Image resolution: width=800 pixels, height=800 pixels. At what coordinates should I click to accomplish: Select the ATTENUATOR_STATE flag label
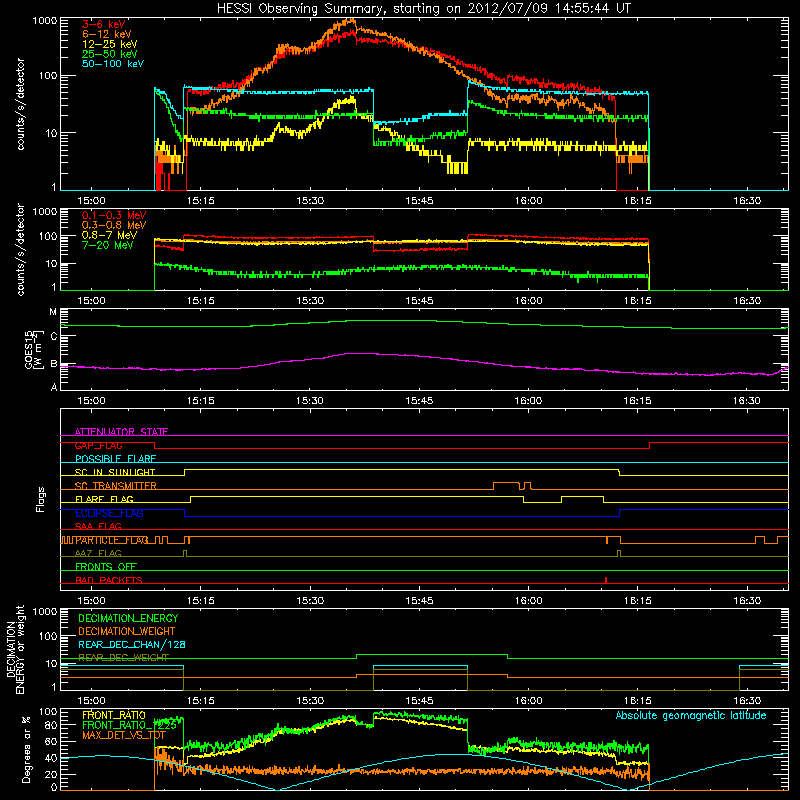pyautogui.click(x=121, y=432)
